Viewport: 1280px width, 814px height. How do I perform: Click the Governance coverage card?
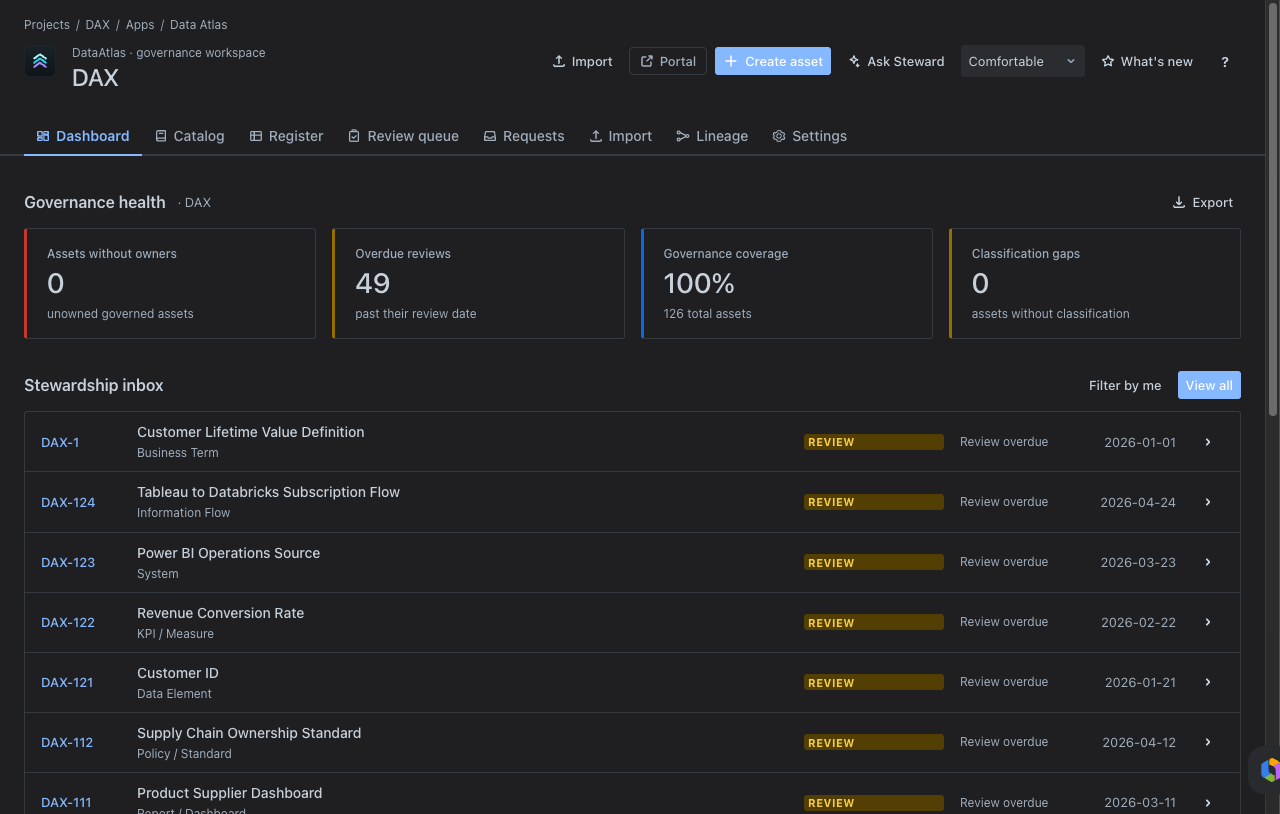click(787, 283)
